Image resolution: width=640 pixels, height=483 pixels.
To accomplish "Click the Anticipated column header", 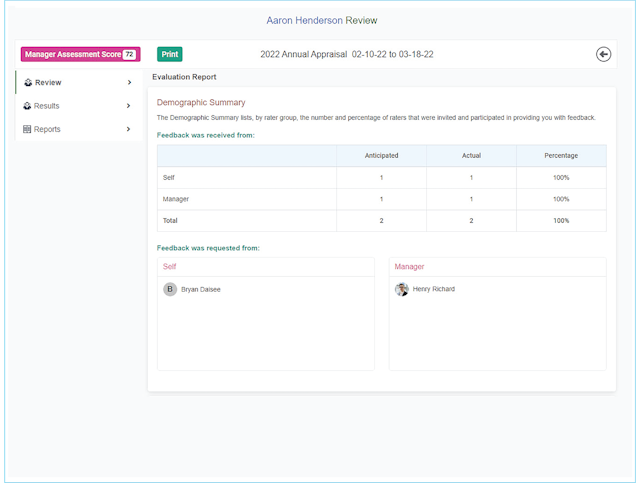I will pos(381,156).
